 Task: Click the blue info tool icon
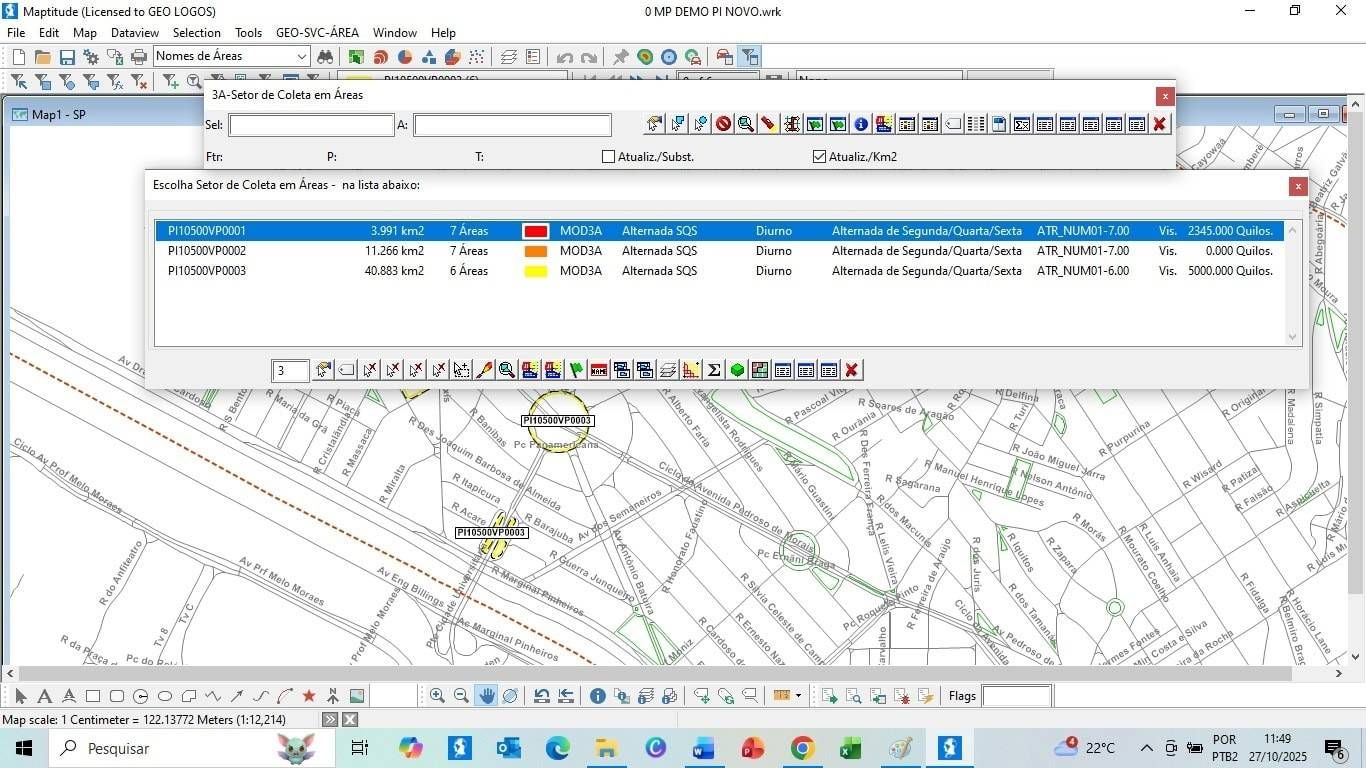[x=597, y=696]
